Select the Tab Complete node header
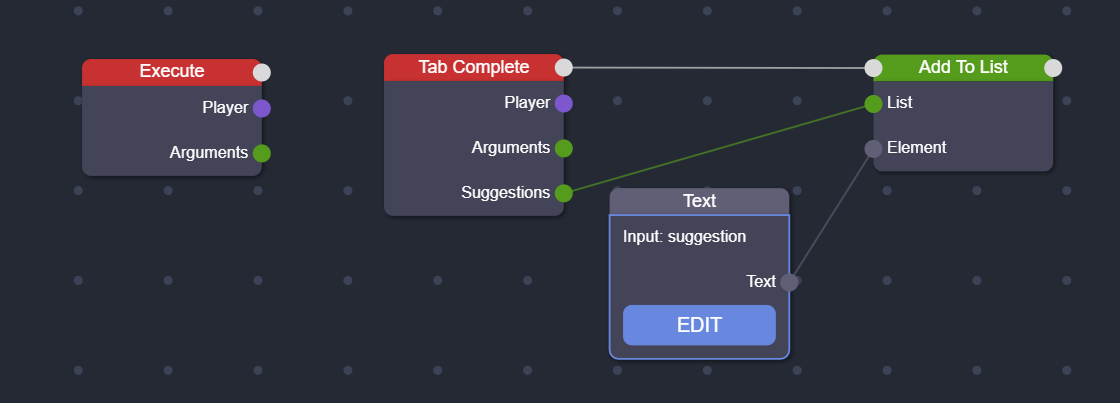 (x=473, y=67)
